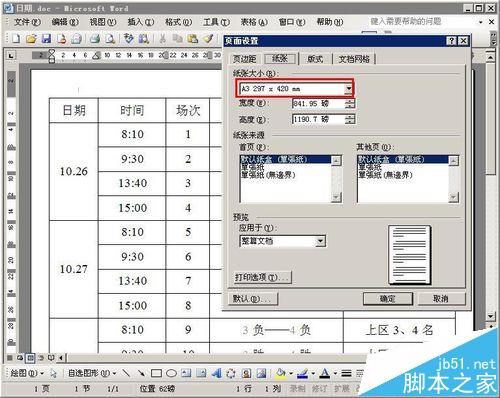Adjust the width value spinner arrows

(x=350, y=104)
